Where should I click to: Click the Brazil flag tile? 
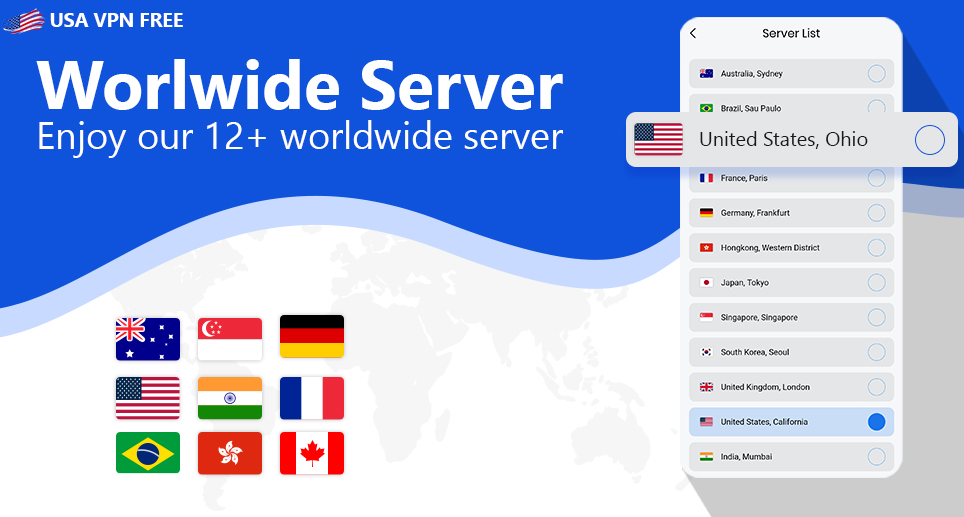click(x=148, y=452)
